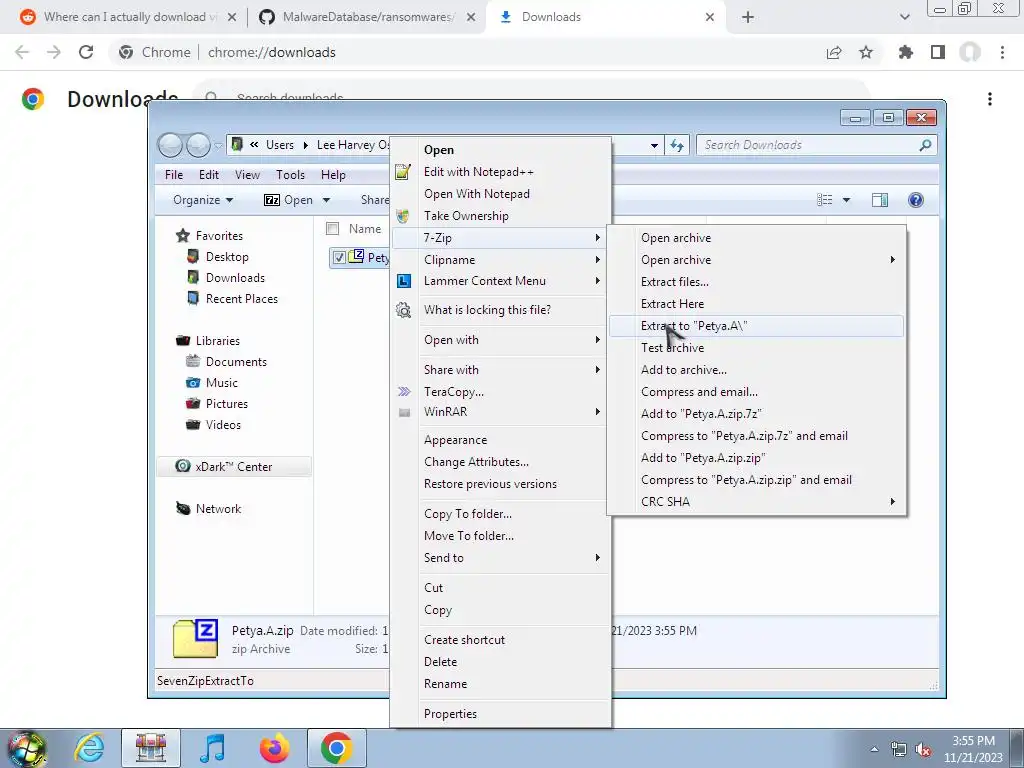Screen dimensions: 1024x768
Task: Select Edit with Notepad++
Action: pyautogui.click(x=501, y=172)
